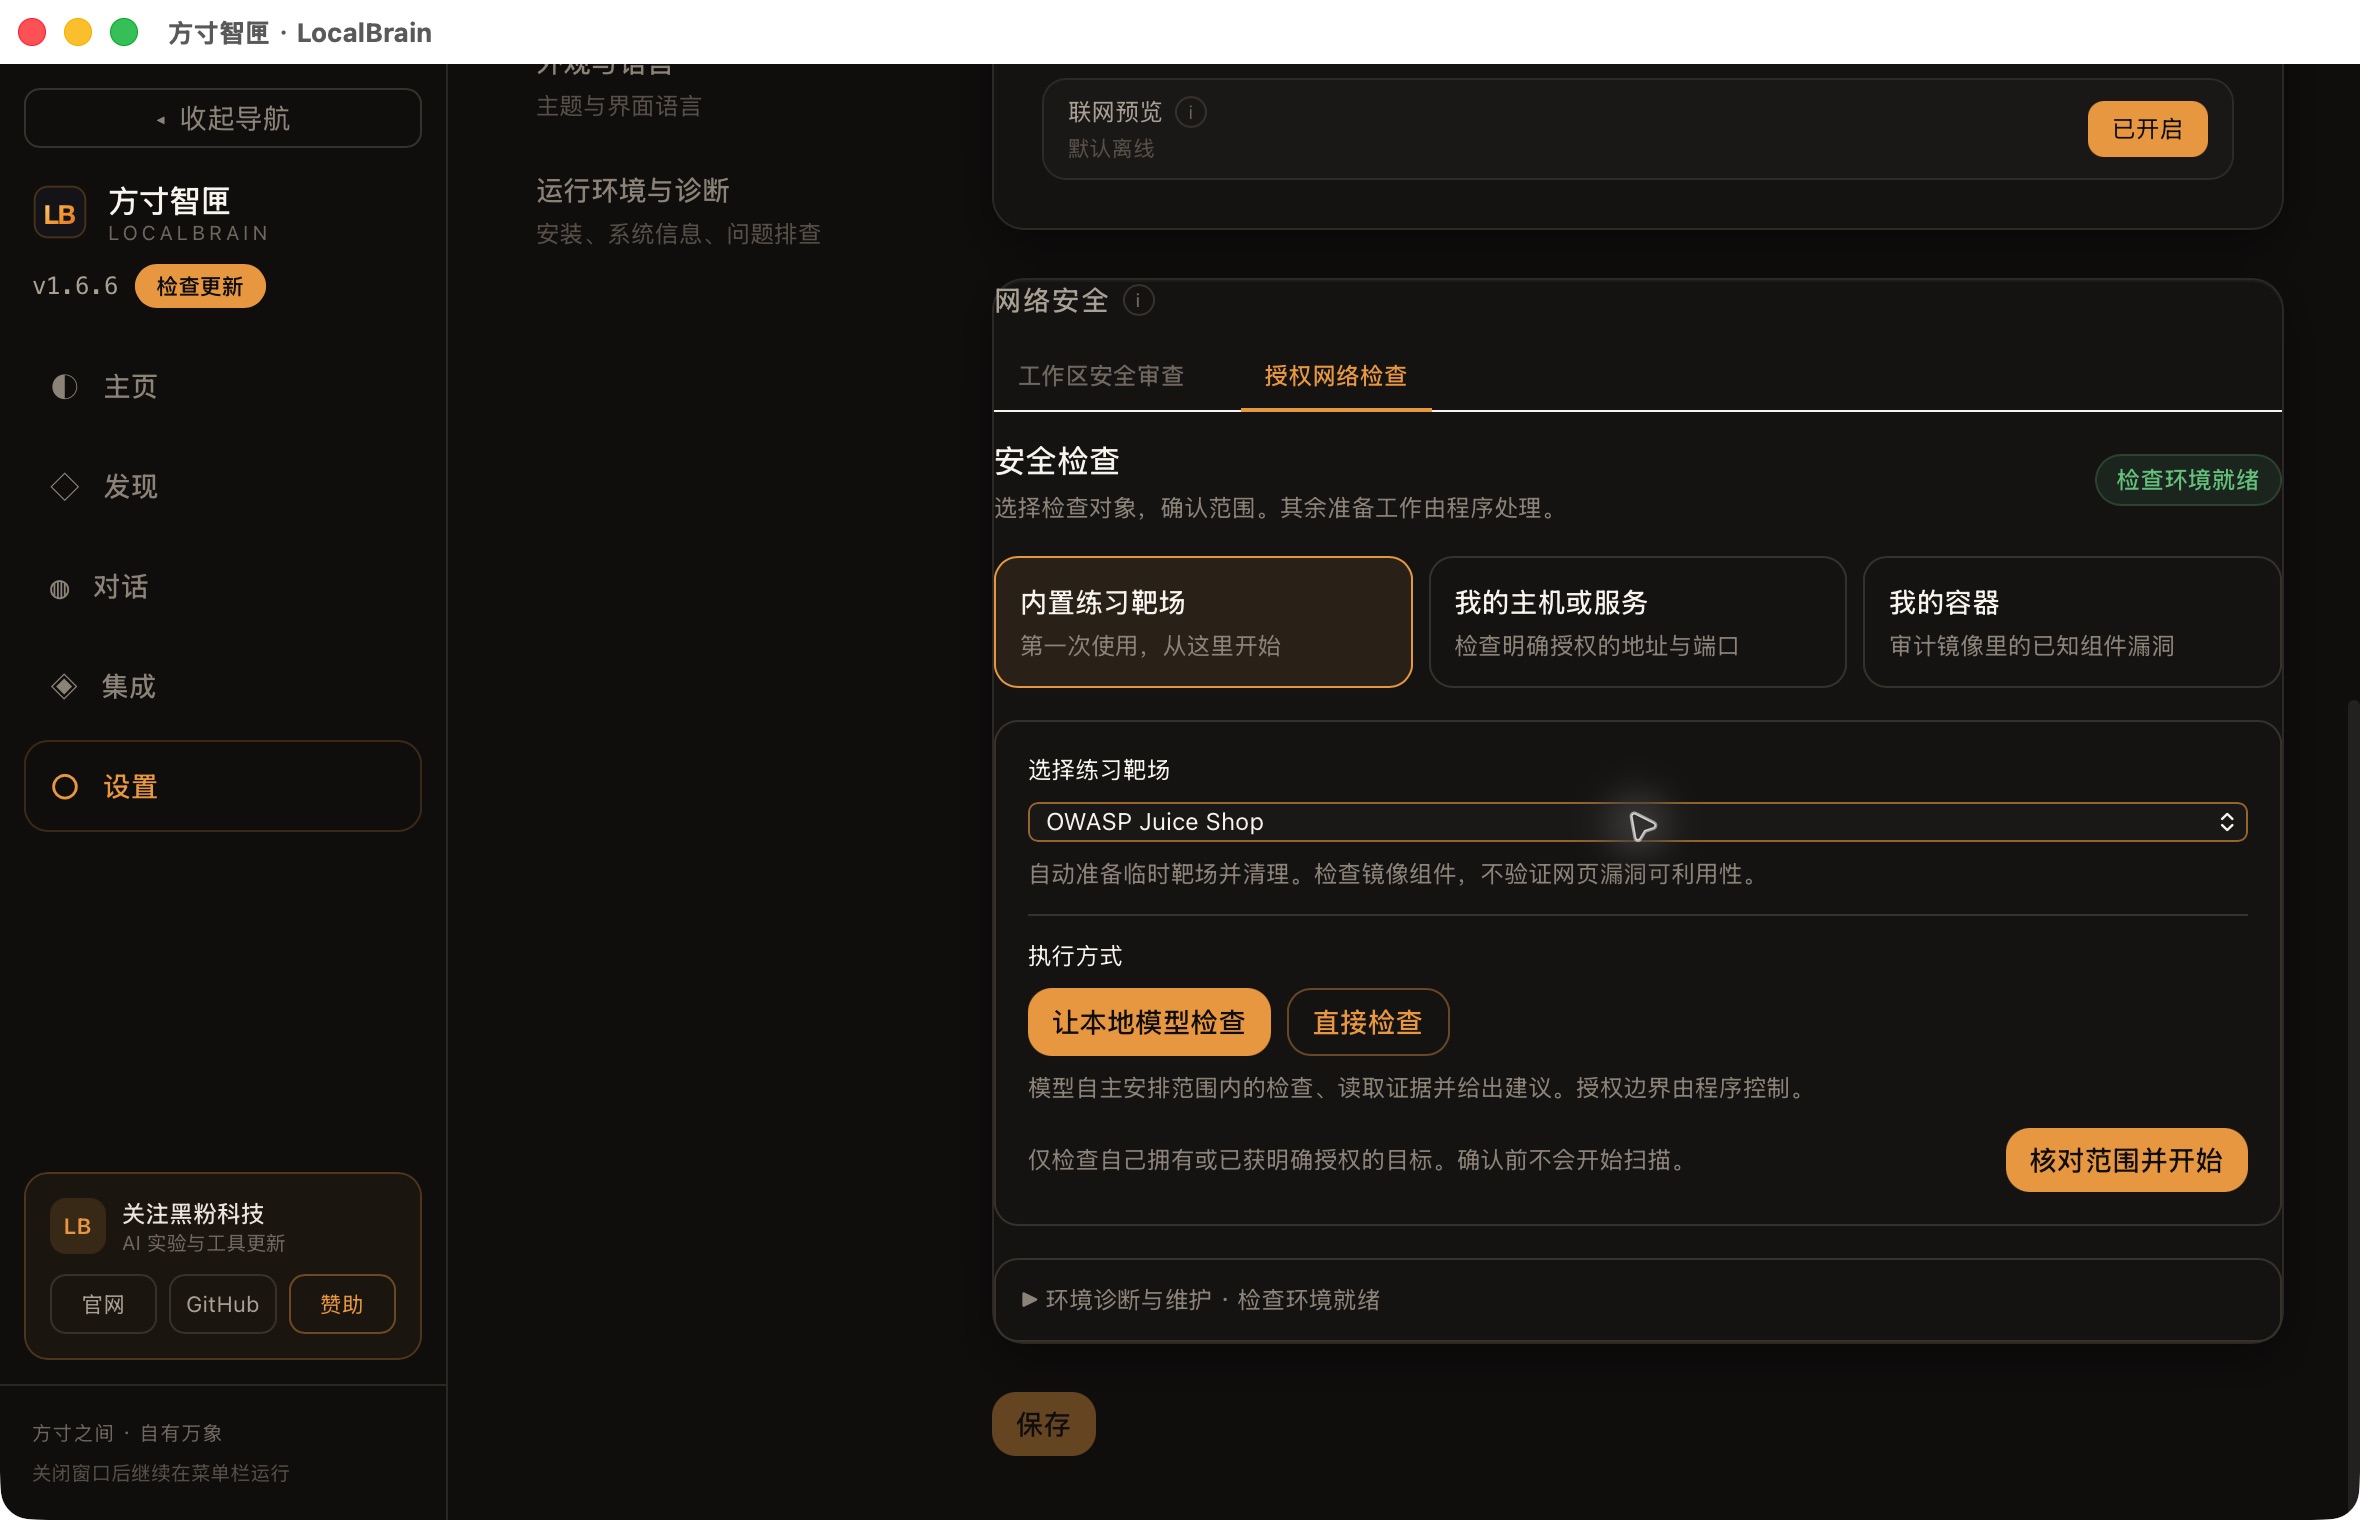The image size is (2360, 1520).
Task: Click 检查更新 button
Action: click(200, 286)
